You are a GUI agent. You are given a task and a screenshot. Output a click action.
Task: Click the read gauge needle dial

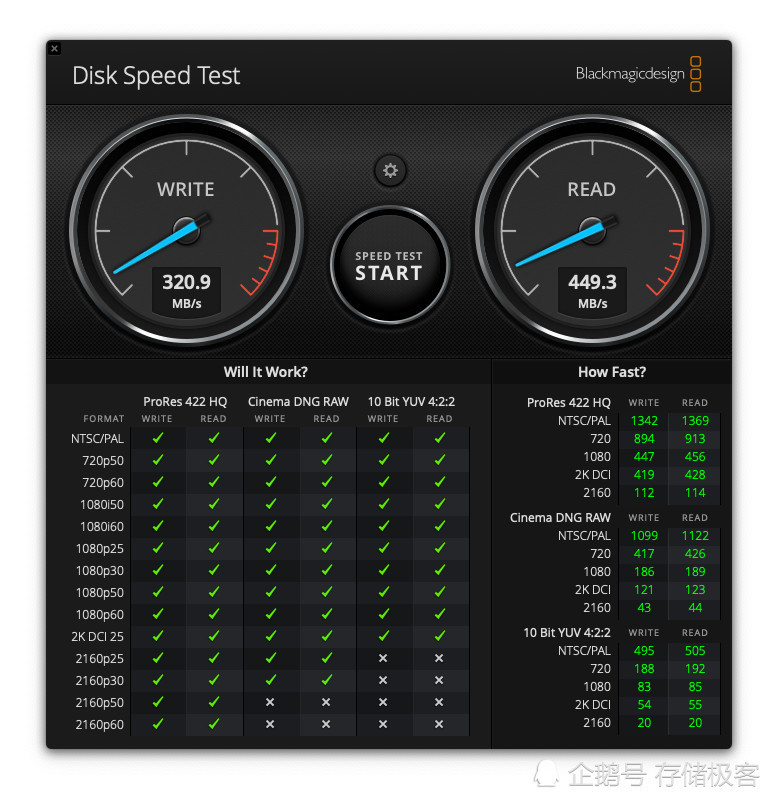[592, 231]
